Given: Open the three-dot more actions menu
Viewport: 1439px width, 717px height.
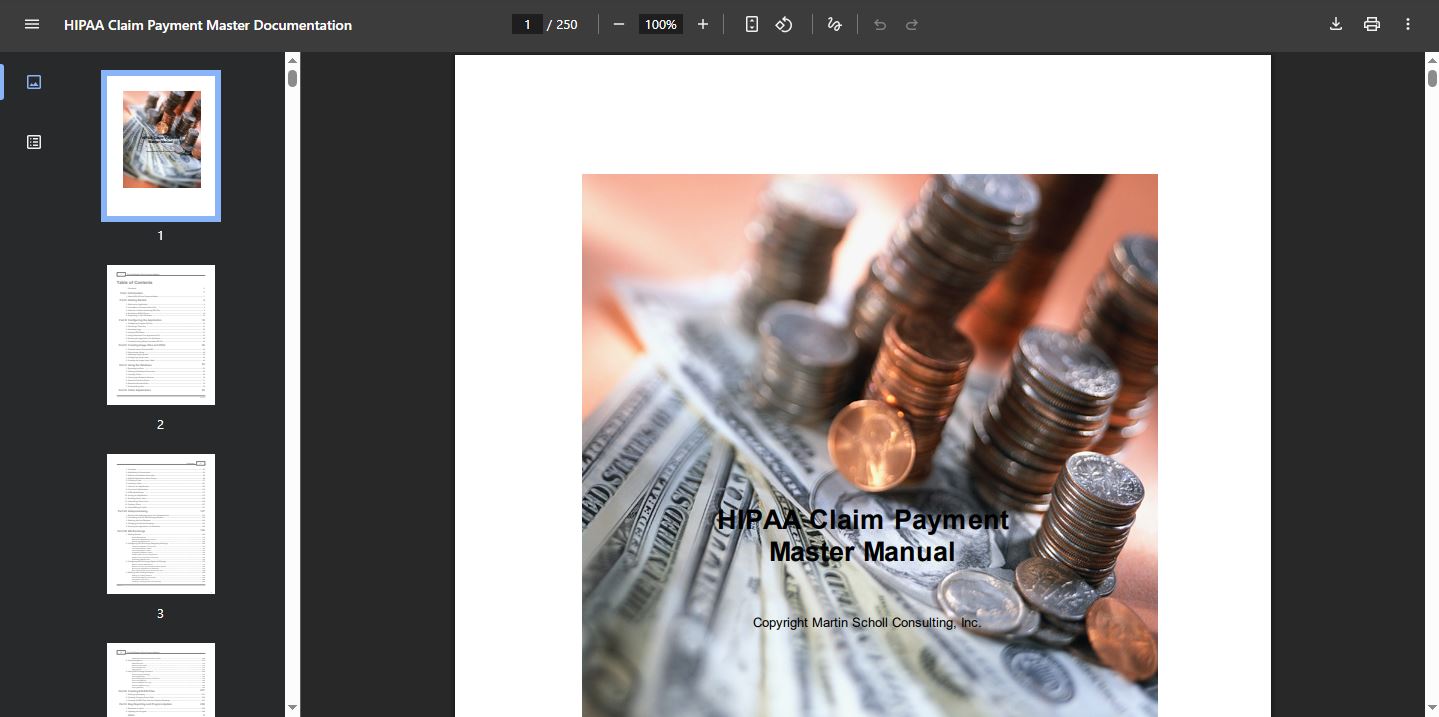Looking at the screenshot, I should click(x=1408, y=24).
